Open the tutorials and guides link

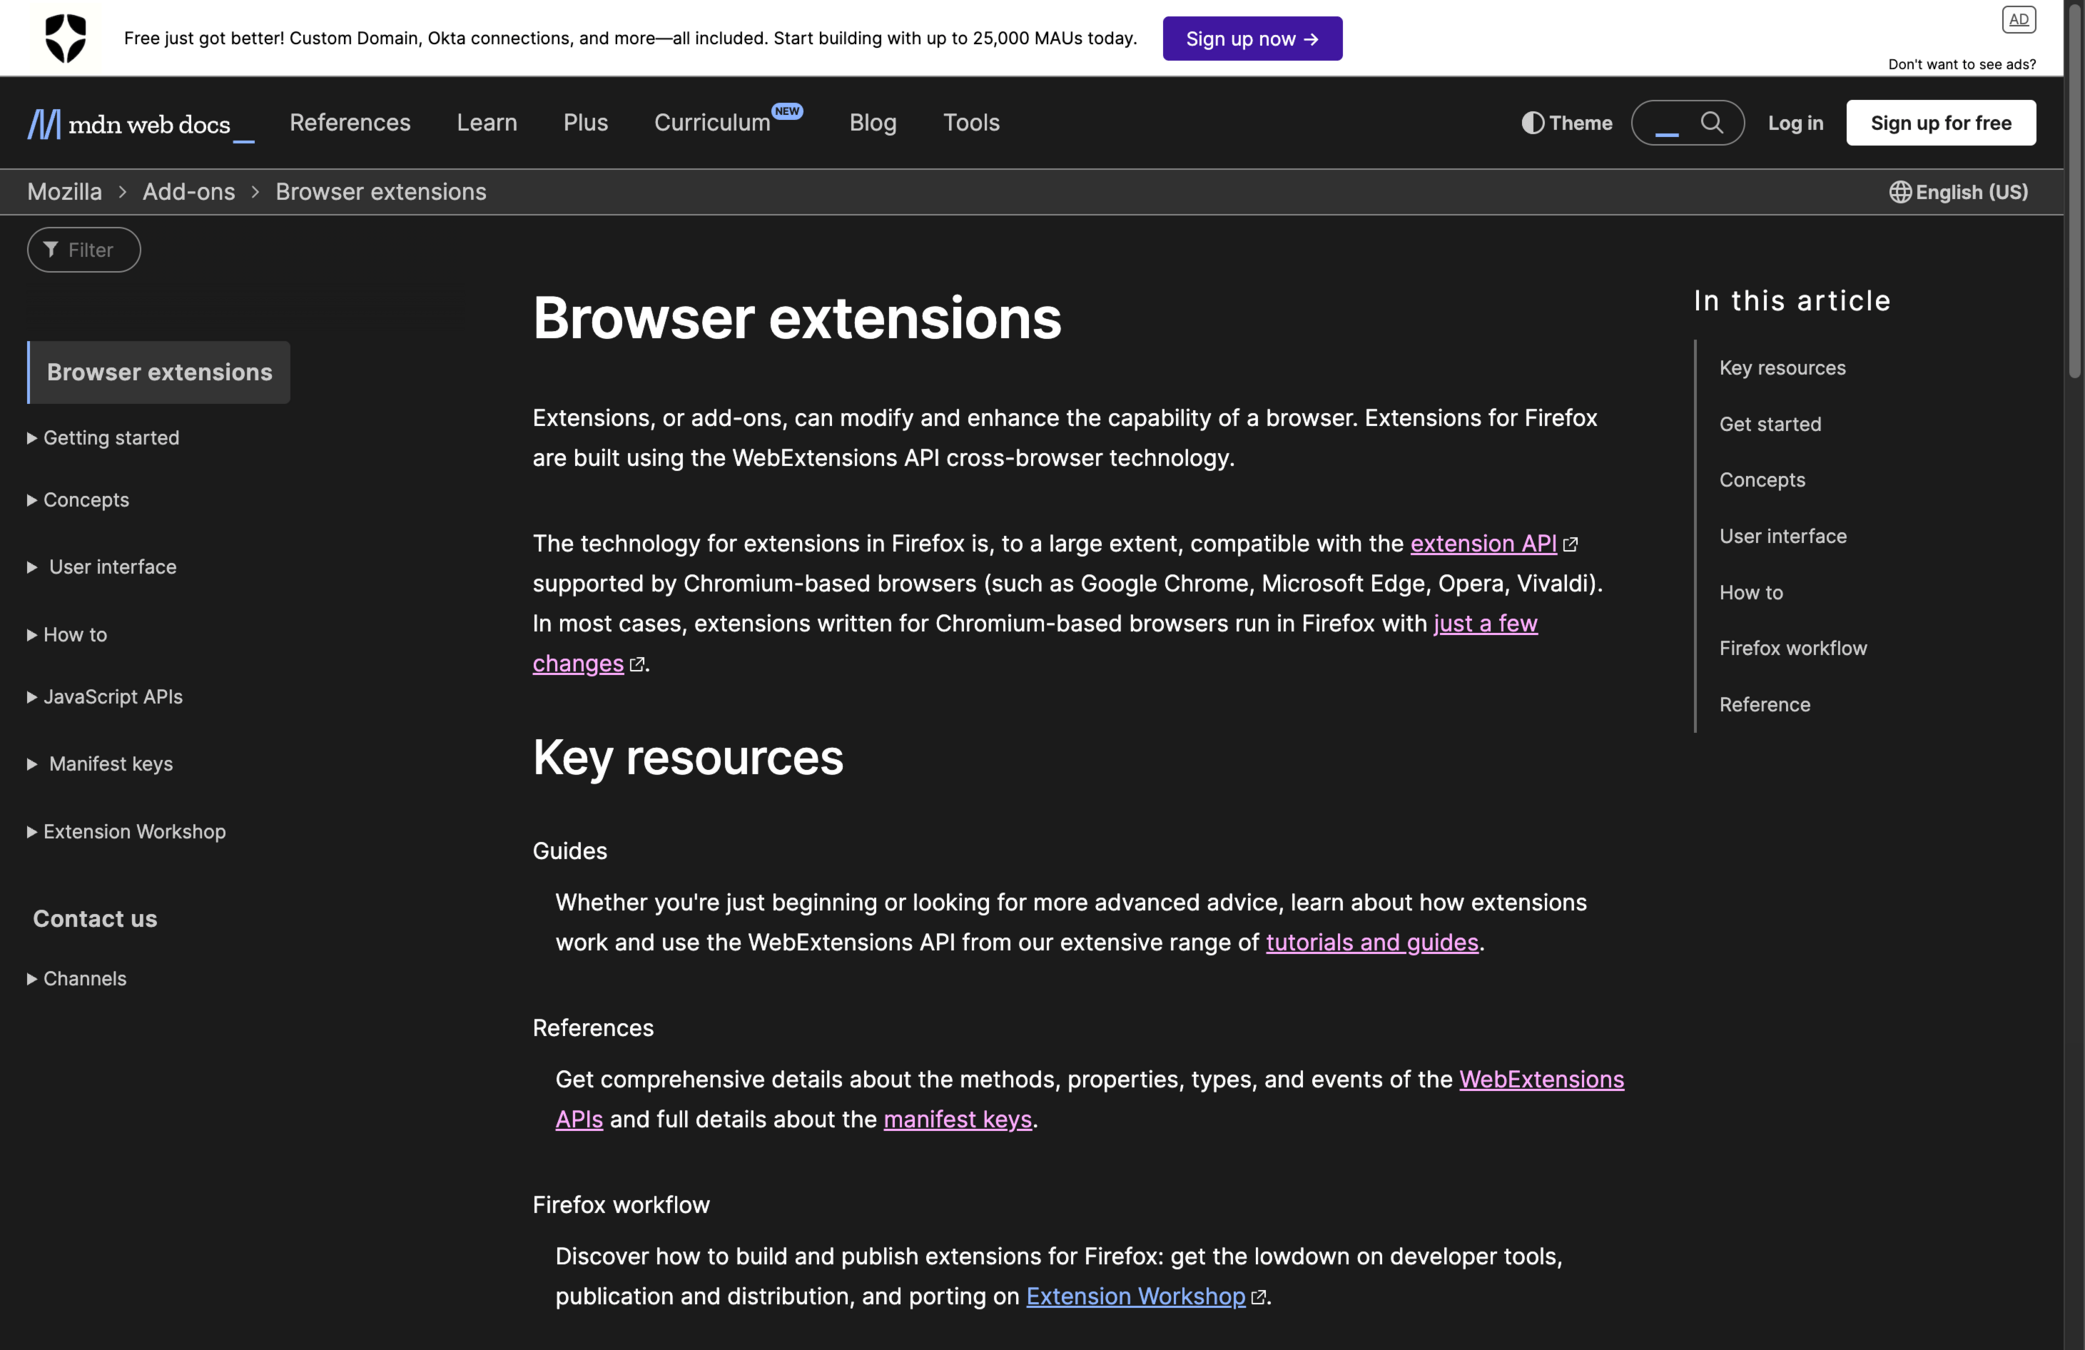point(1372,942)
